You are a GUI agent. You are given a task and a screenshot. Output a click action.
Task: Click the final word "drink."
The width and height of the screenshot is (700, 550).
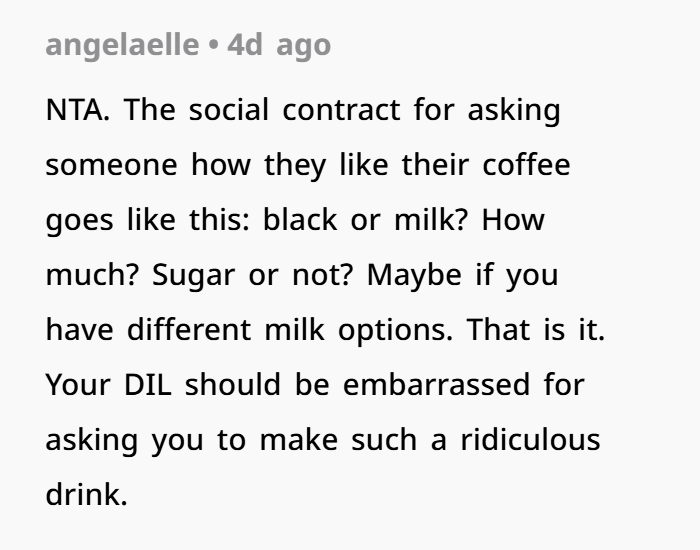point(87,495)
